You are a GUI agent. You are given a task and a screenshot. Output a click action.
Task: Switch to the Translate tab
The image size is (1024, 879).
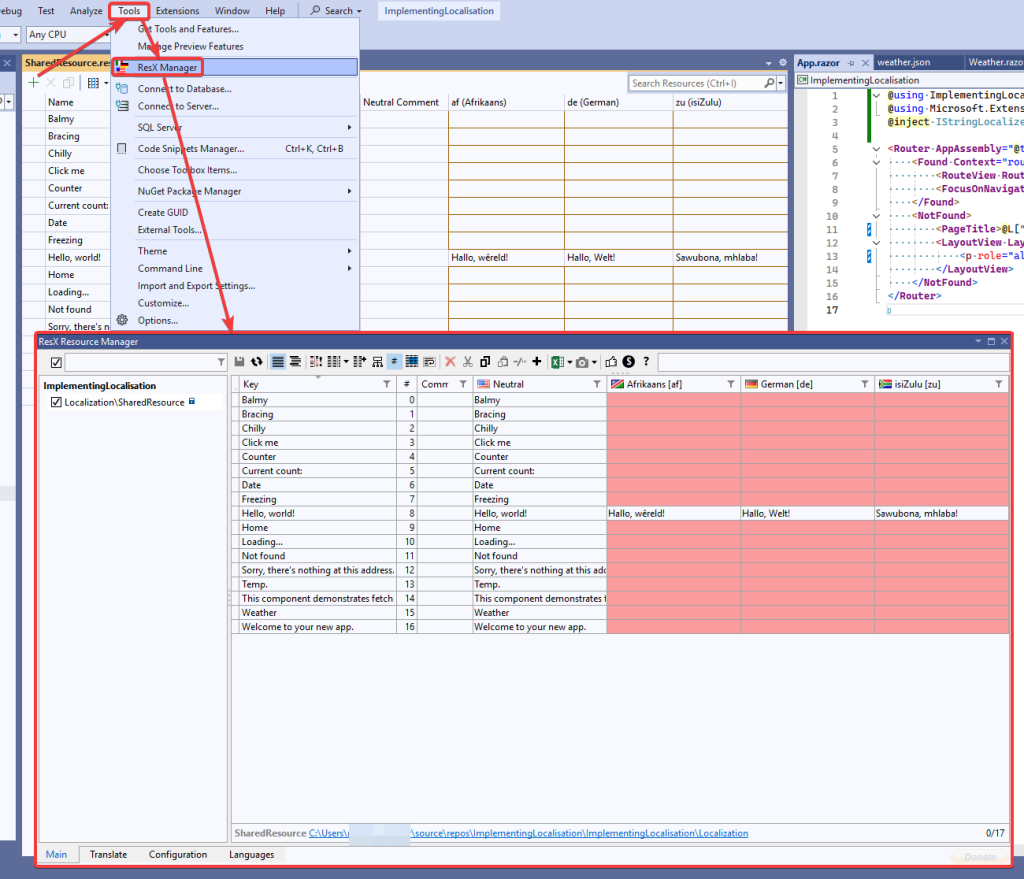[108, 855]
